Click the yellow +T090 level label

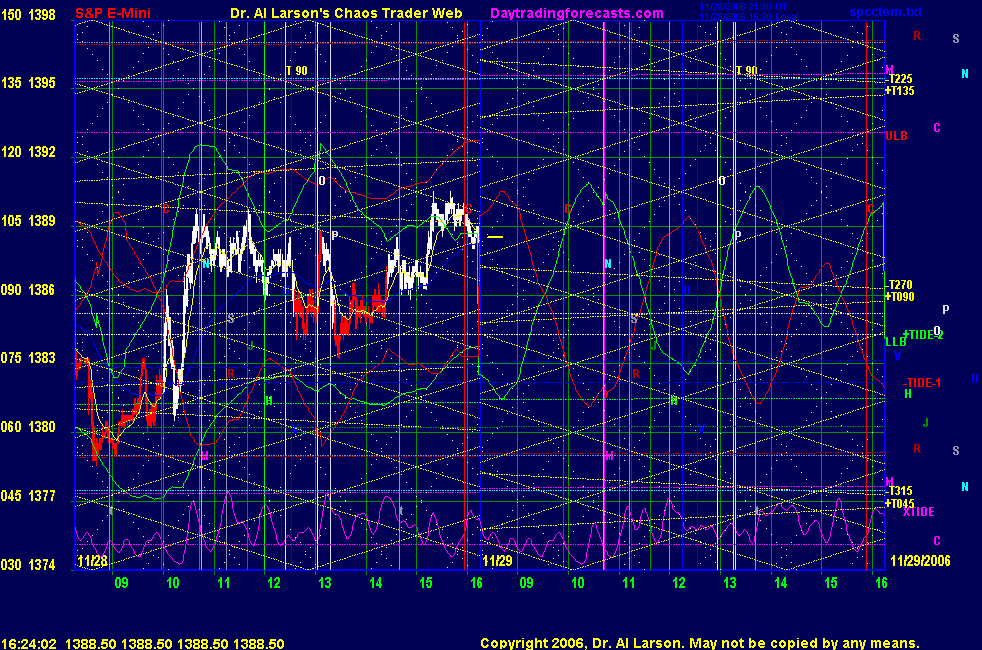(899, 296)
